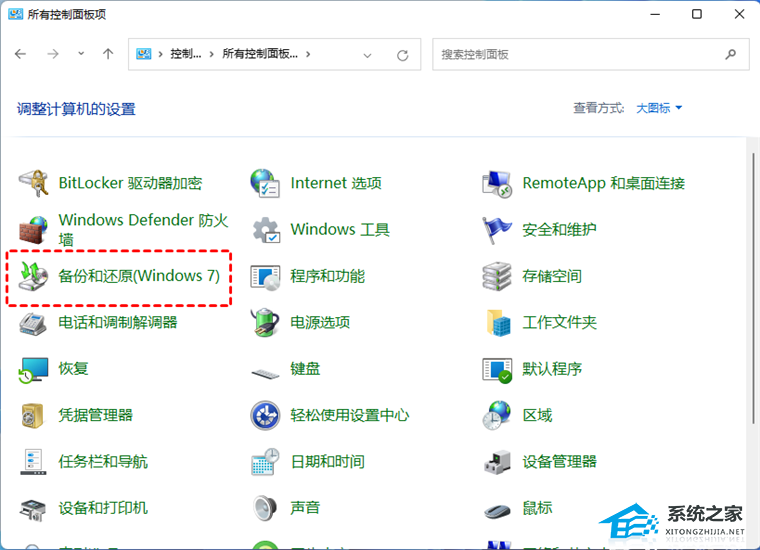Open the 默认程序 text link
This screenshot has height=550, width=760.
552,369
